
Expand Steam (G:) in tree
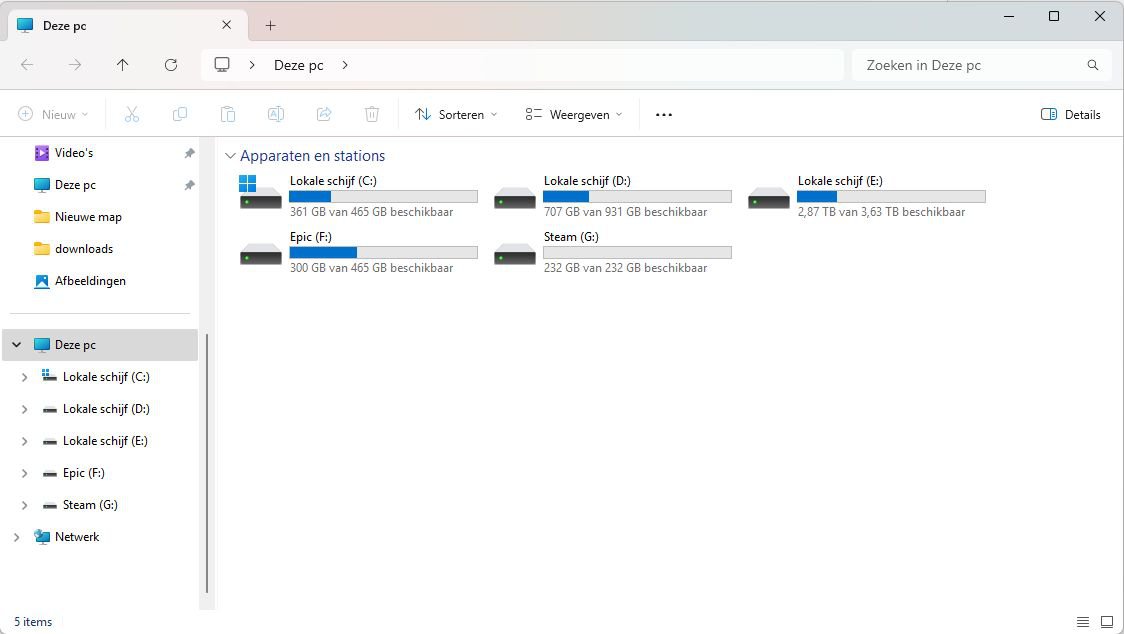24,505
